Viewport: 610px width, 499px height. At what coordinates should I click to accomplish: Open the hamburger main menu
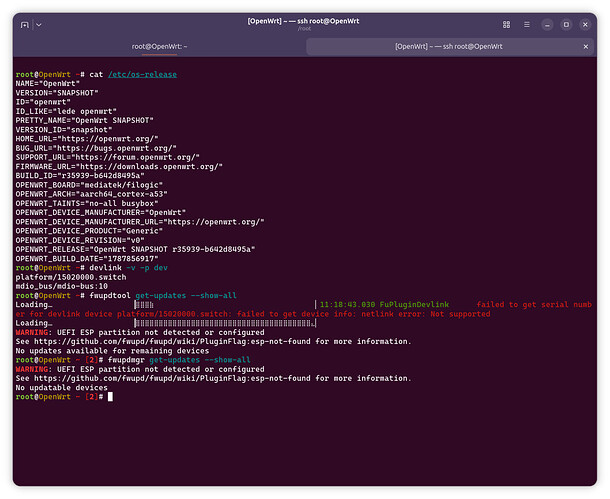click(x=527, y=25)
